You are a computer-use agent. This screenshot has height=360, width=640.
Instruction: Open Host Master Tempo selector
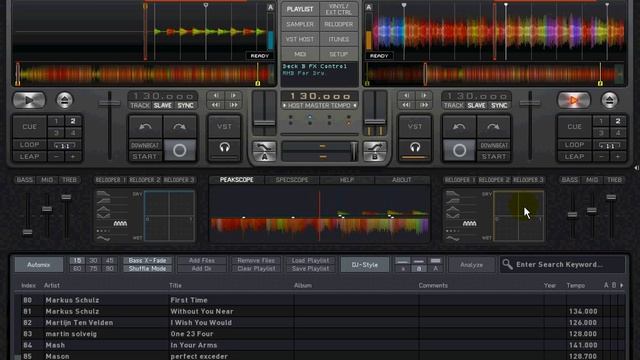point(320,105)
